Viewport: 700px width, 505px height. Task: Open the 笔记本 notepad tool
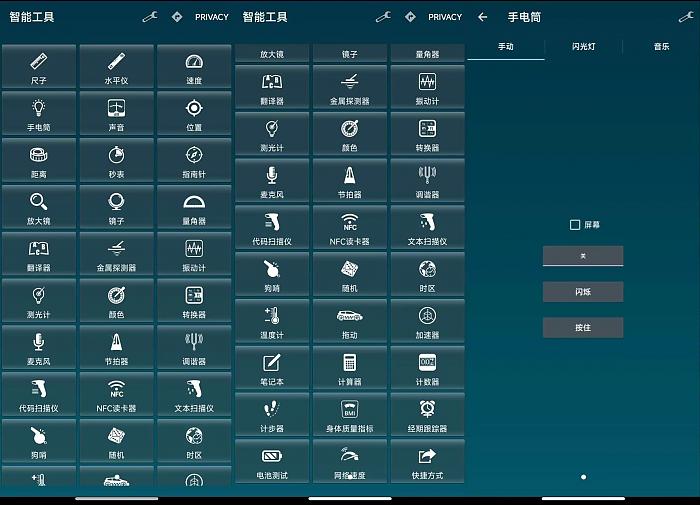click(x=272, y=368)
